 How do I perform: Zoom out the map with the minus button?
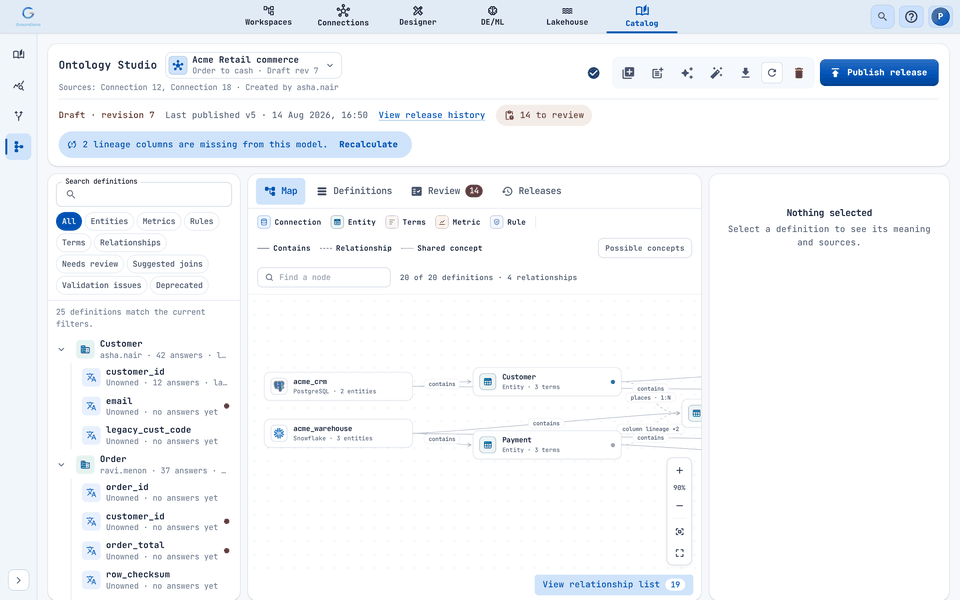tap(679, 506)
